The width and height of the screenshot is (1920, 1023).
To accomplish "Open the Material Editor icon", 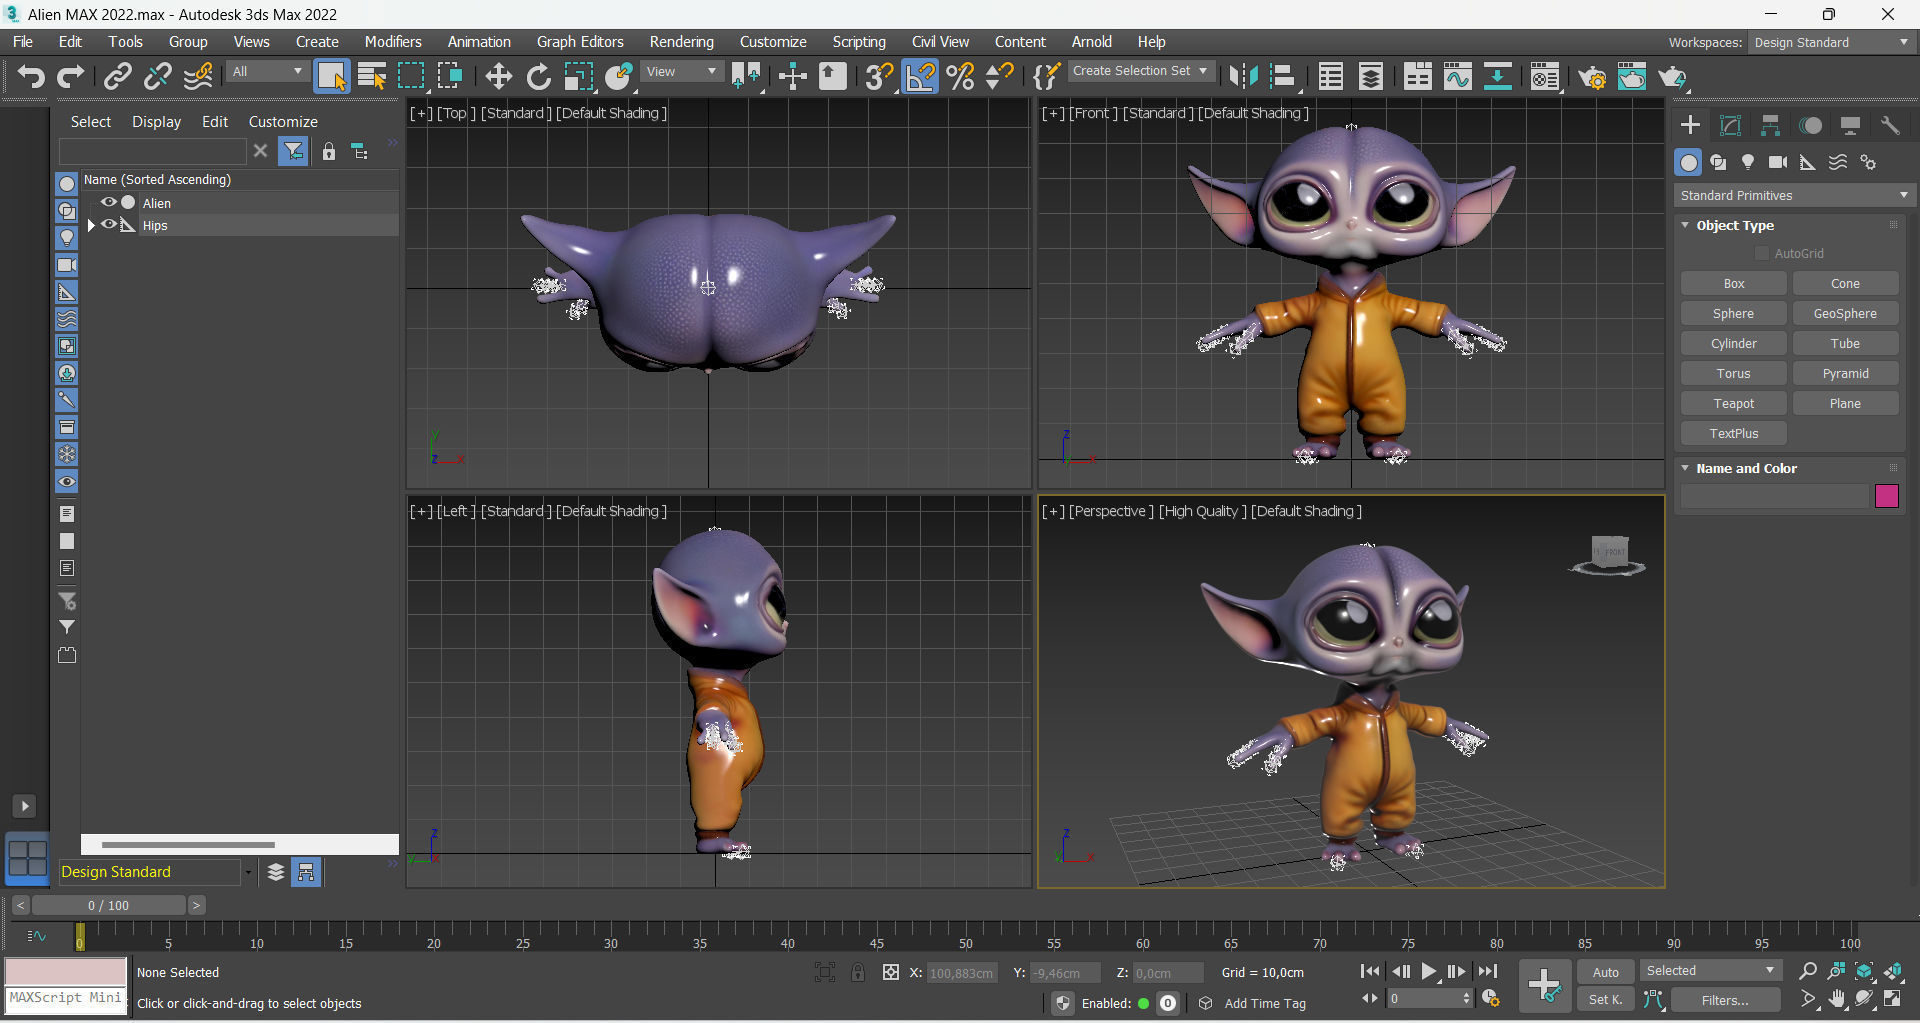I will coord(1545,77).
